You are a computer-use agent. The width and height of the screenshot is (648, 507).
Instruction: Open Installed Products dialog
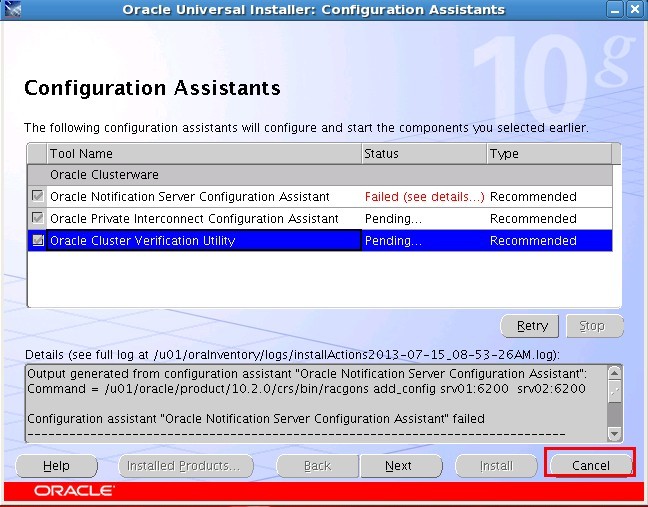pos(186,466)
